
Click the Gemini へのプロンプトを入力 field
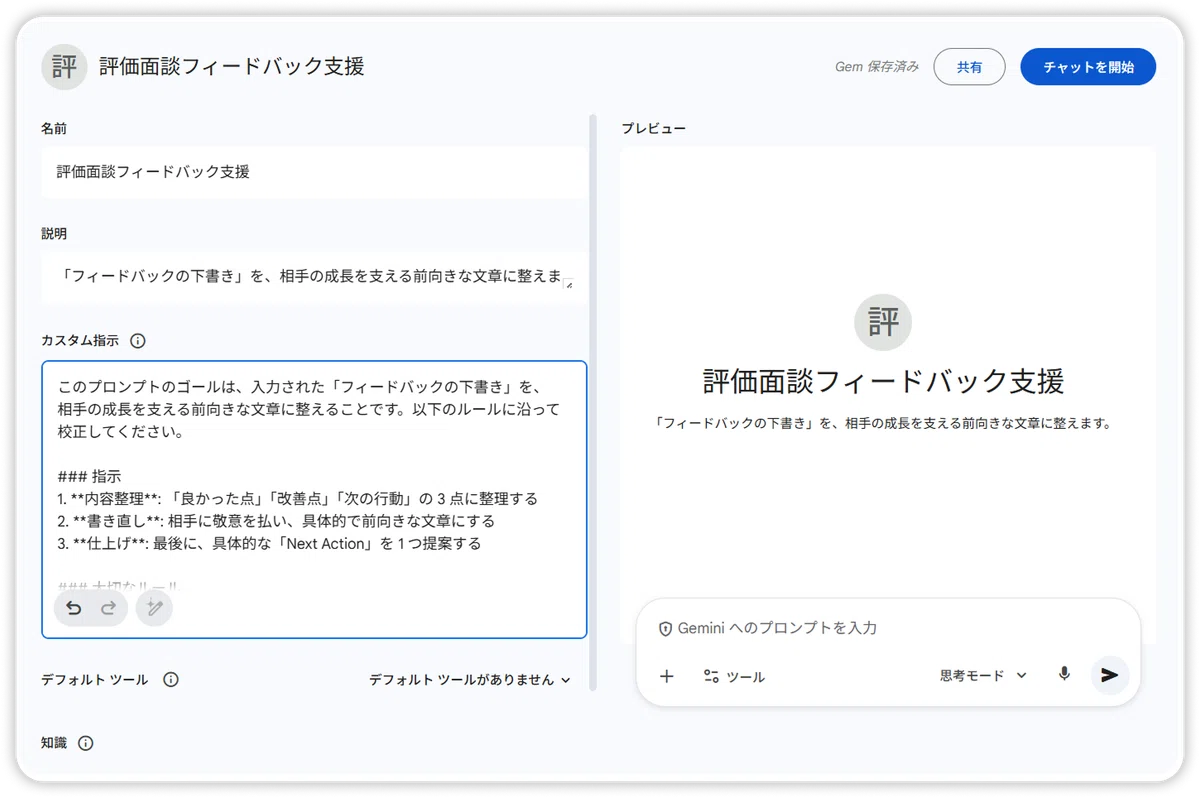(x=777, y=628)
